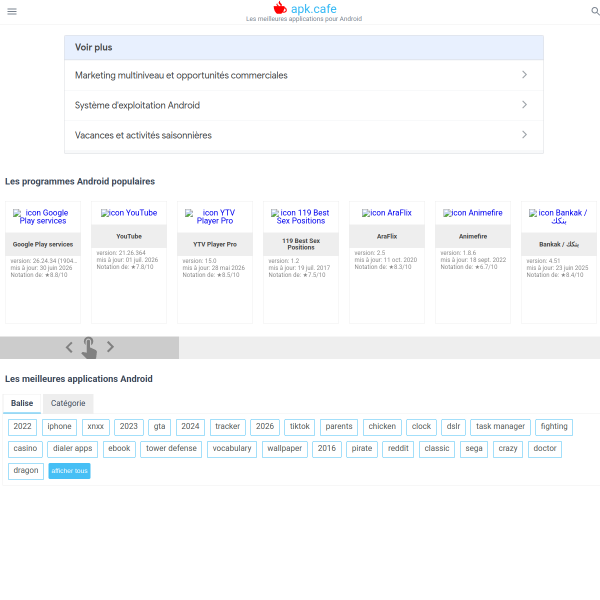Open the AraFlix app icon
The height and width of the screenshot is (600, 600).
[x=387, y=213]
